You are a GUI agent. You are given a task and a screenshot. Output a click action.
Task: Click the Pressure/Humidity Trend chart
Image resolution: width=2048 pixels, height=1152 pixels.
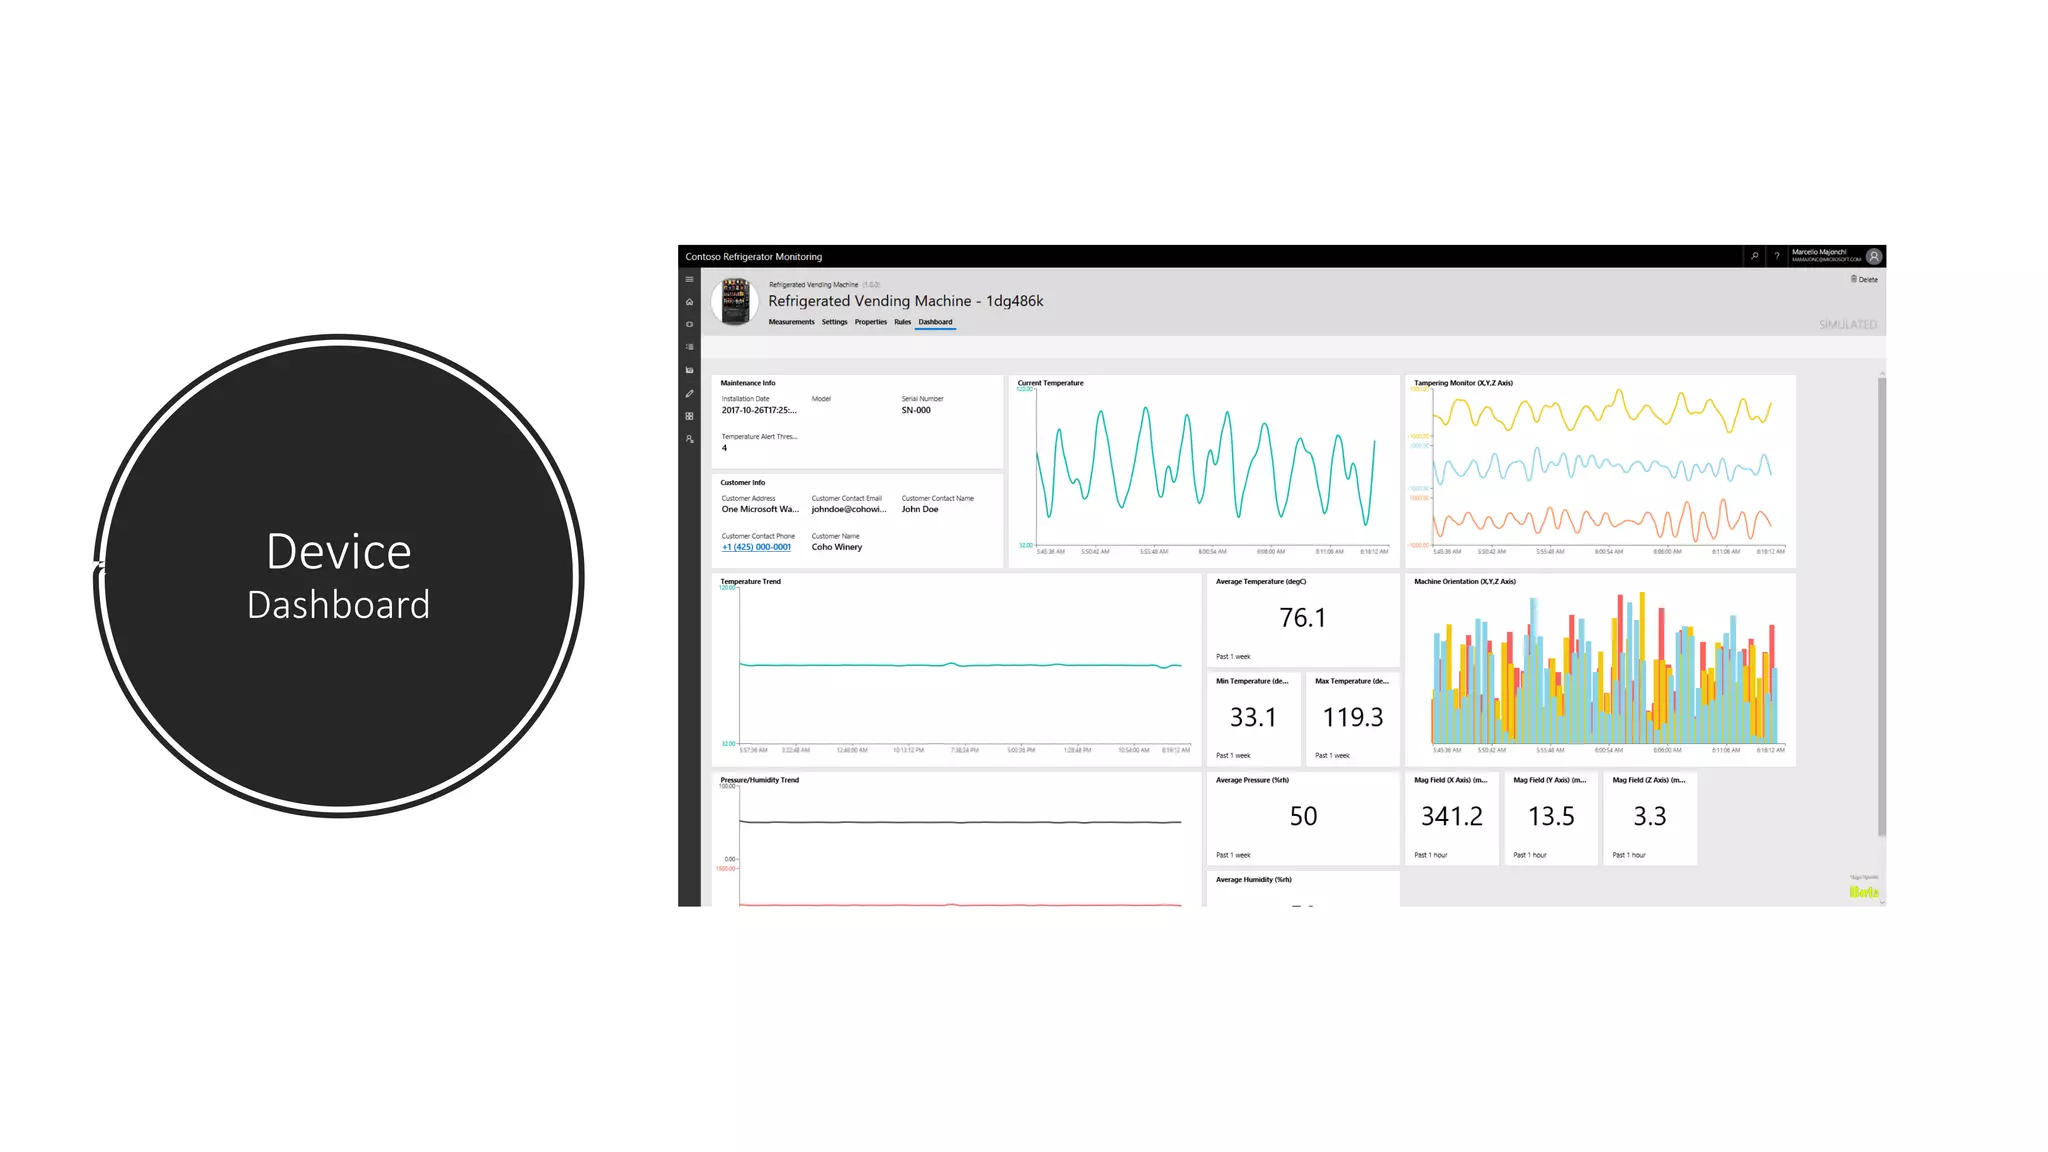957,840
